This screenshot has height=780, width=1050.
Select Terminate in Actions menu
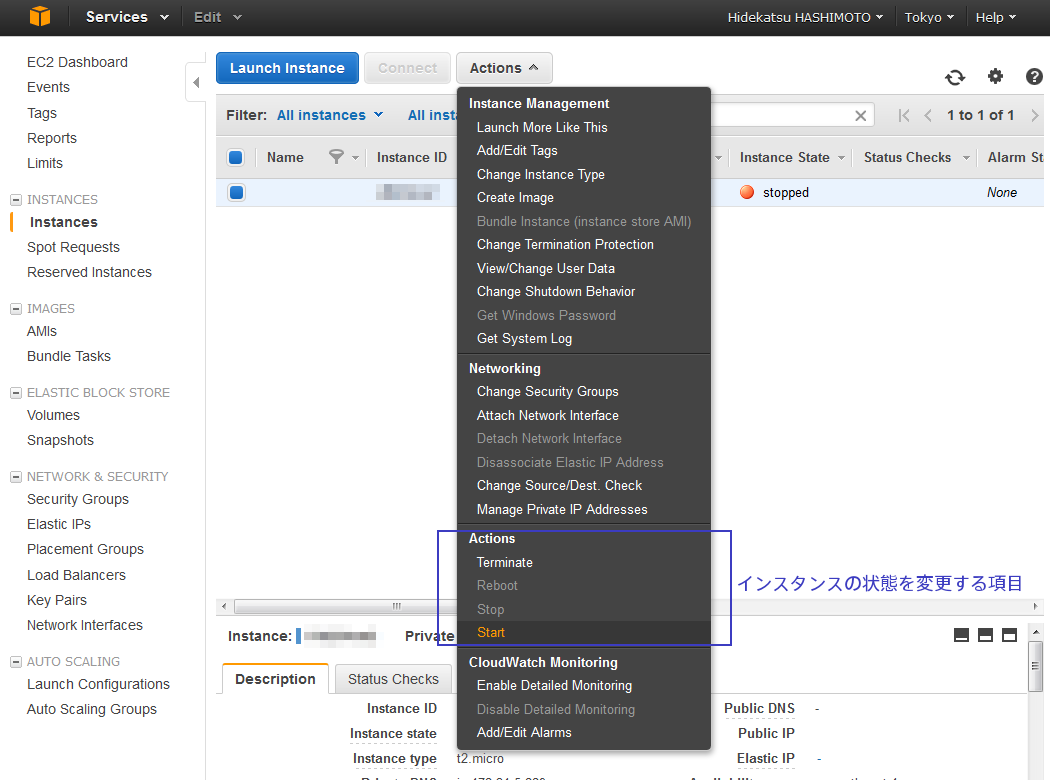[505, 562]
